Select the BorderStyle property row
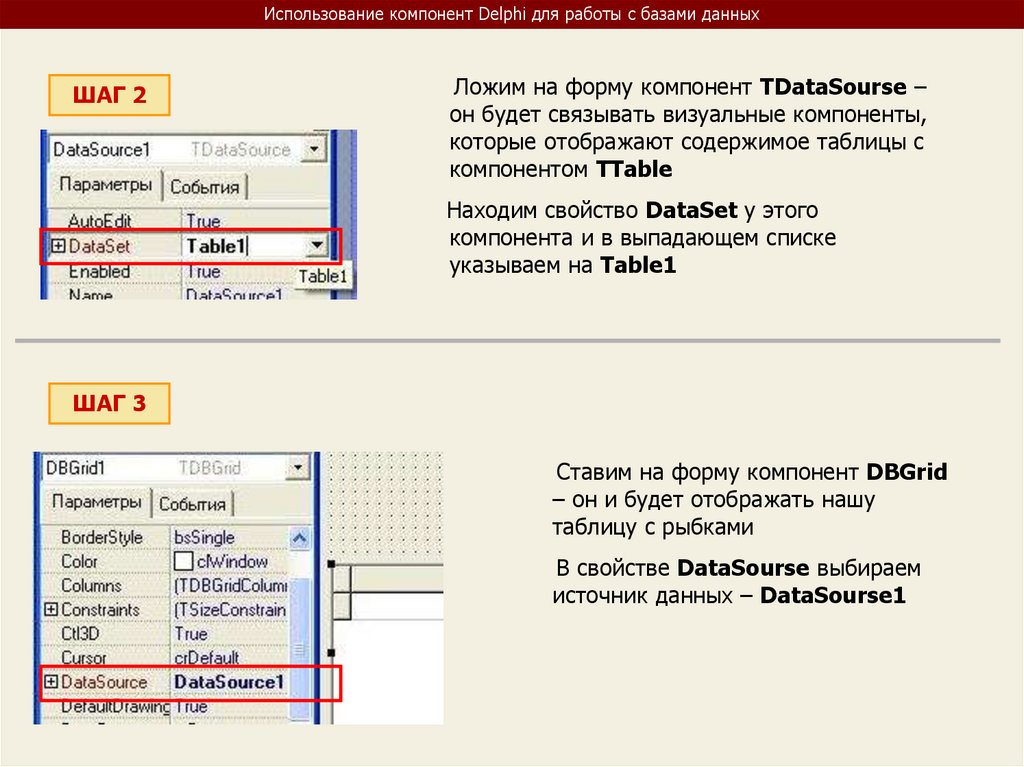Viewport: 1024px width, 767px height. coord(165,537)
